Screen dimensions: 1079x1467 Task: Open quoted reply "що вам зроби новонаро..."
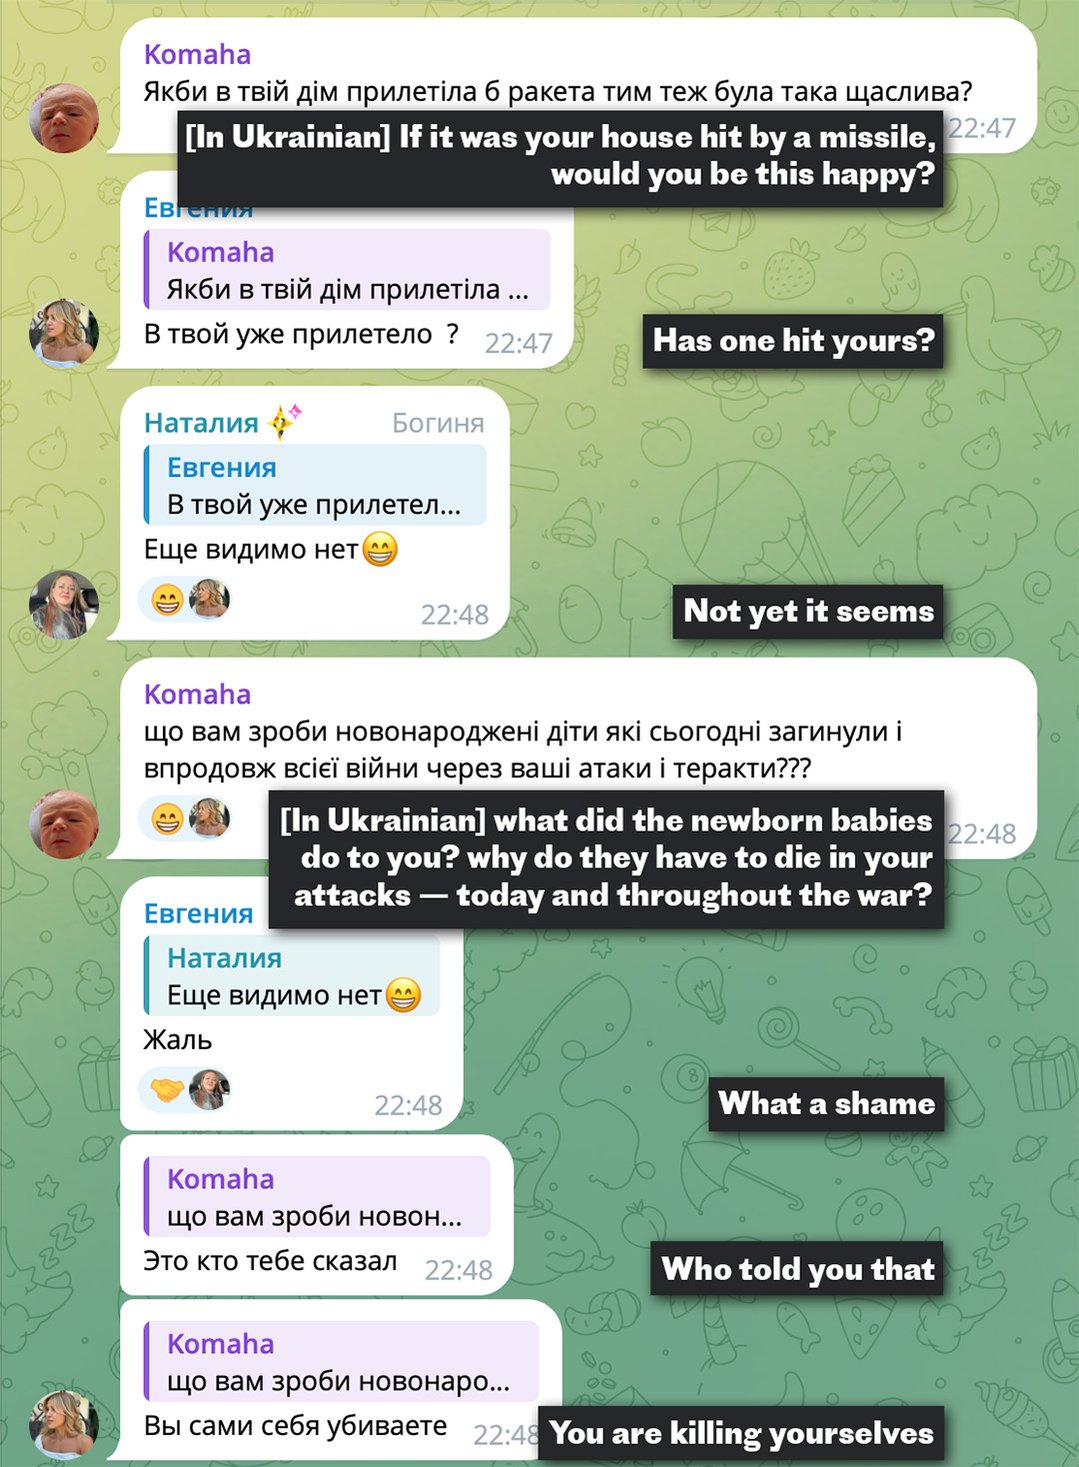(341, 1362)
